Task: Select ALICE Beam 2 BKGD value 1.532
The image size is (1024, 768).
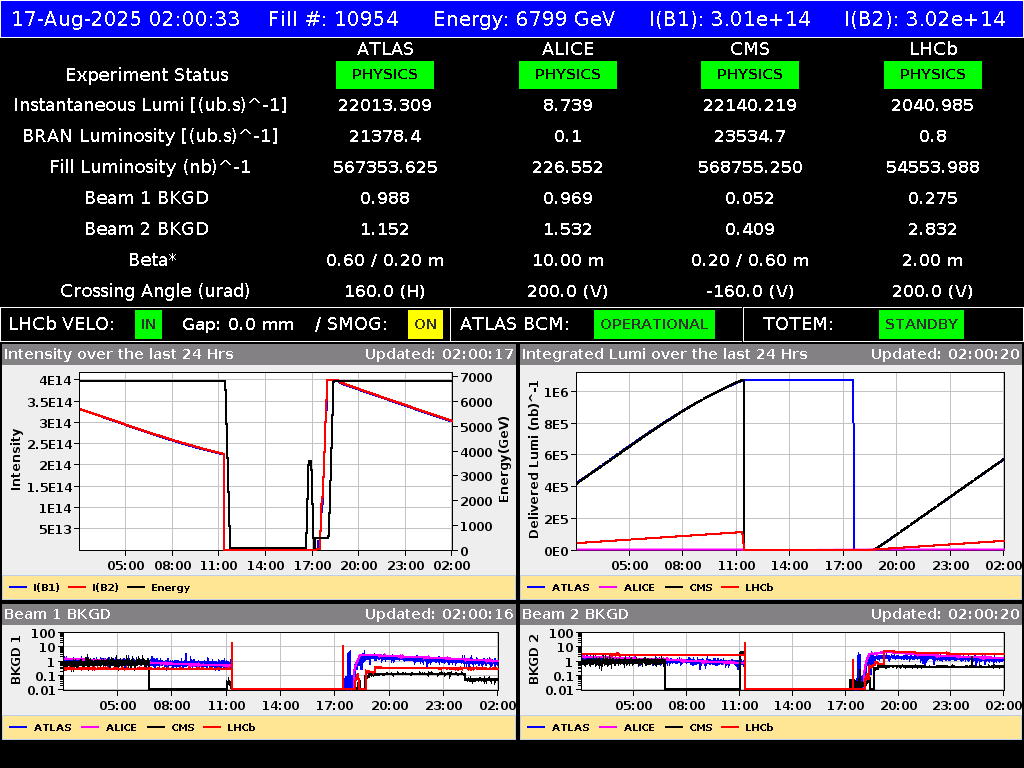Action: click(568, 229)
